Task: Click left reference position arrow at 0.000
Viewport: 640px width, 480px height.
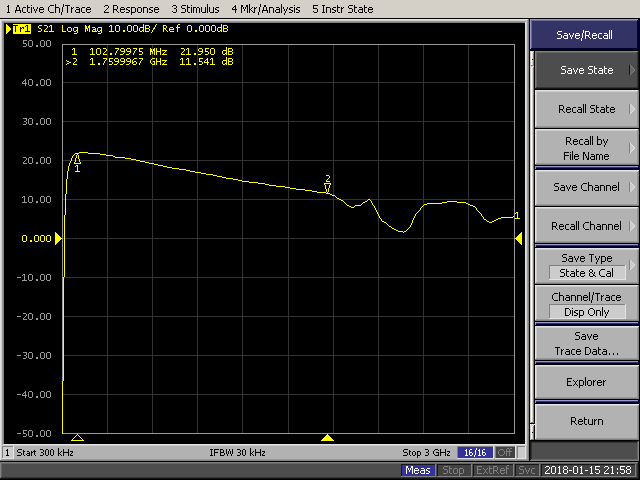Action: click(58, 238)
